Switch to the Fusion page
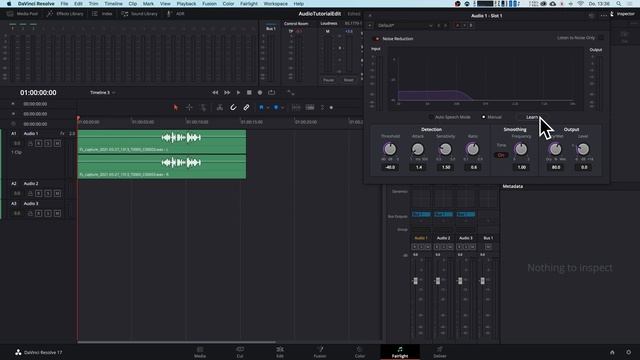The height and width of the screenshot is (360, 640). (x=320, y=352)
